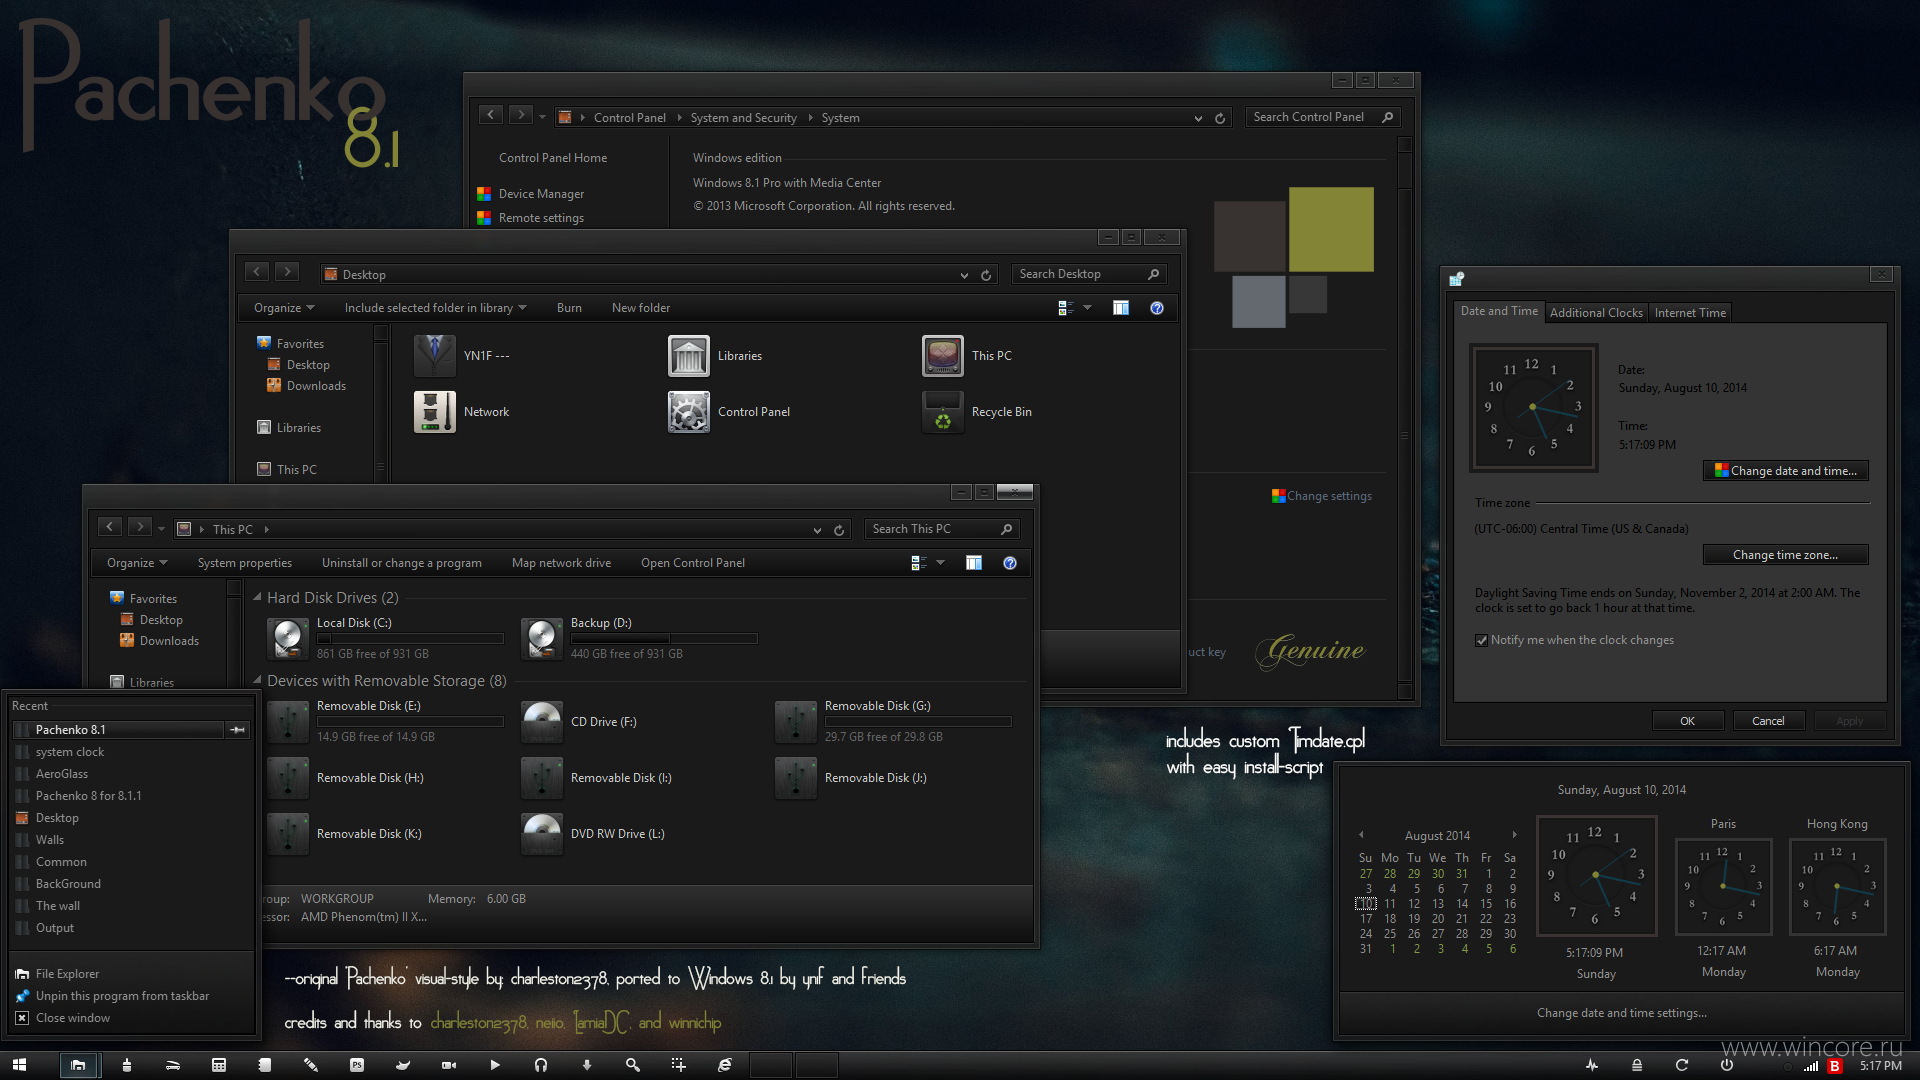Expand Control Panel address bar history dropdown

point(1198,118)
